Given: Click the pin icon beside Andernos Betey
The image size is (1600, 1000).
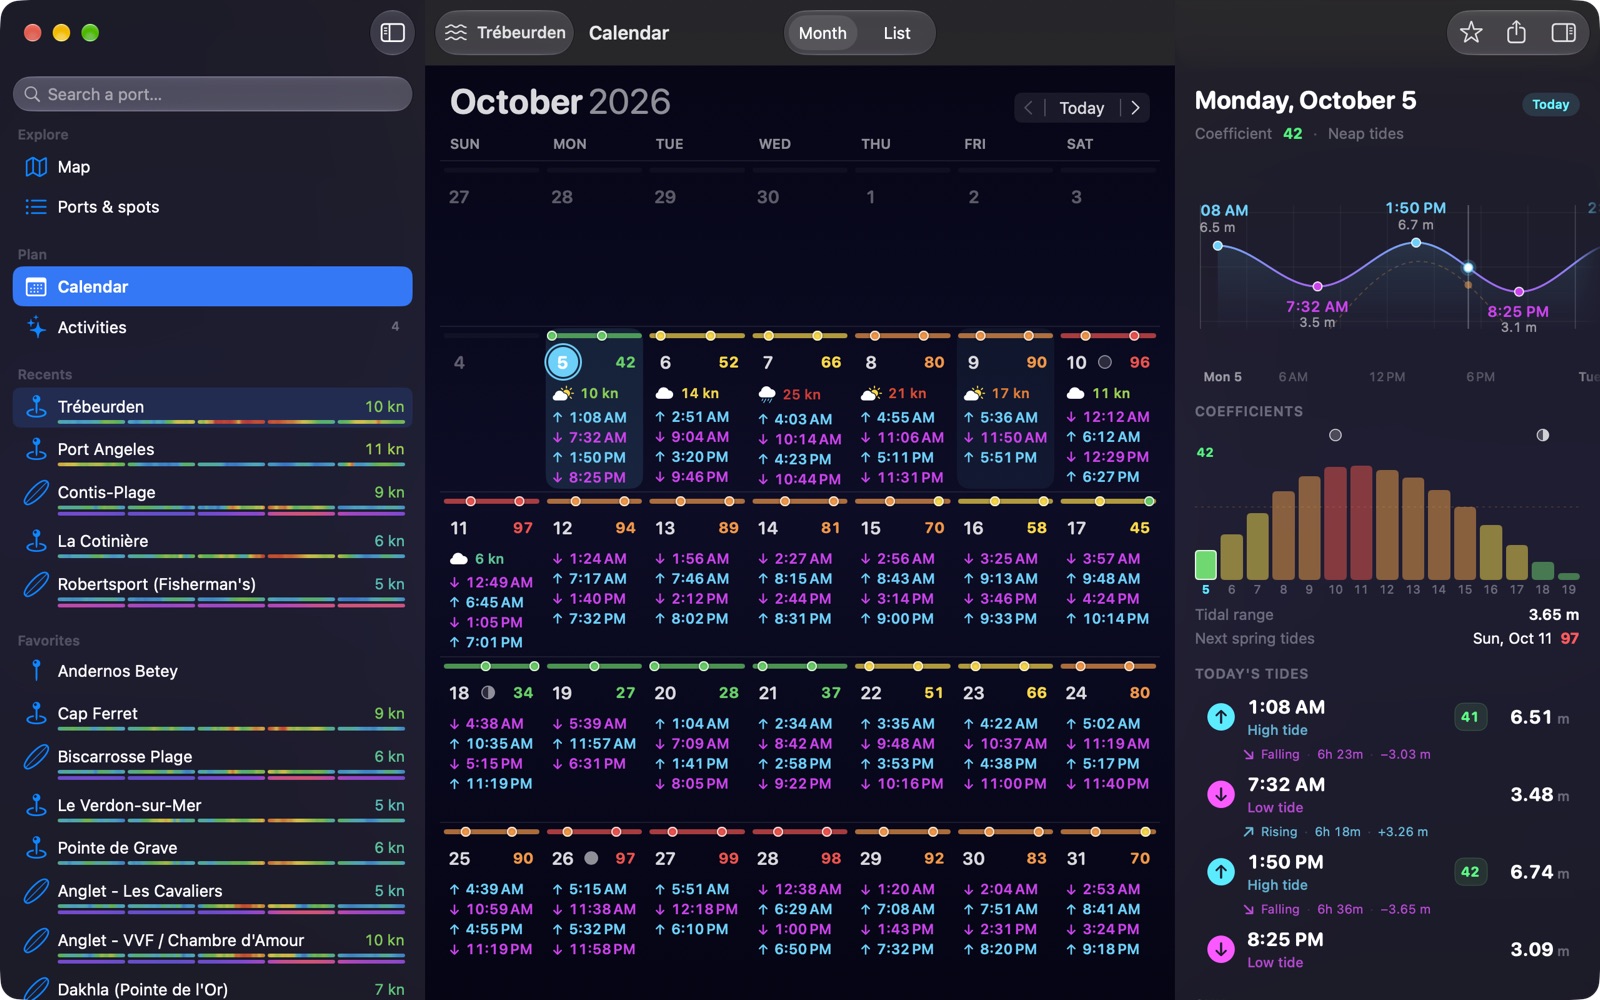Looking at the screenshot, I should pos(36,671).
